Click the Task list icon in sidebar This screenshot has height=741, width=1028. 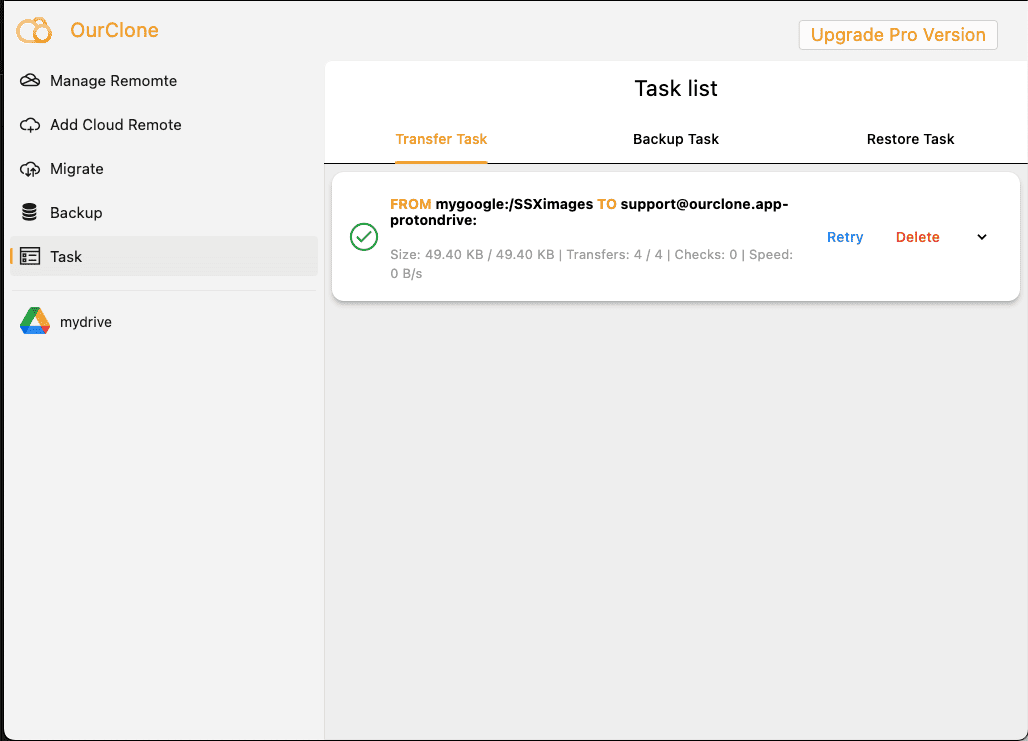point(30,256)
